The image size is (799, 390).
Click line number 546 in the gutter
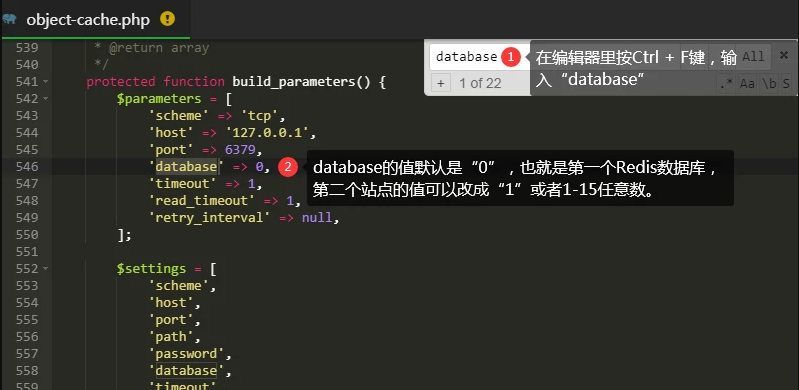(26, 167)
